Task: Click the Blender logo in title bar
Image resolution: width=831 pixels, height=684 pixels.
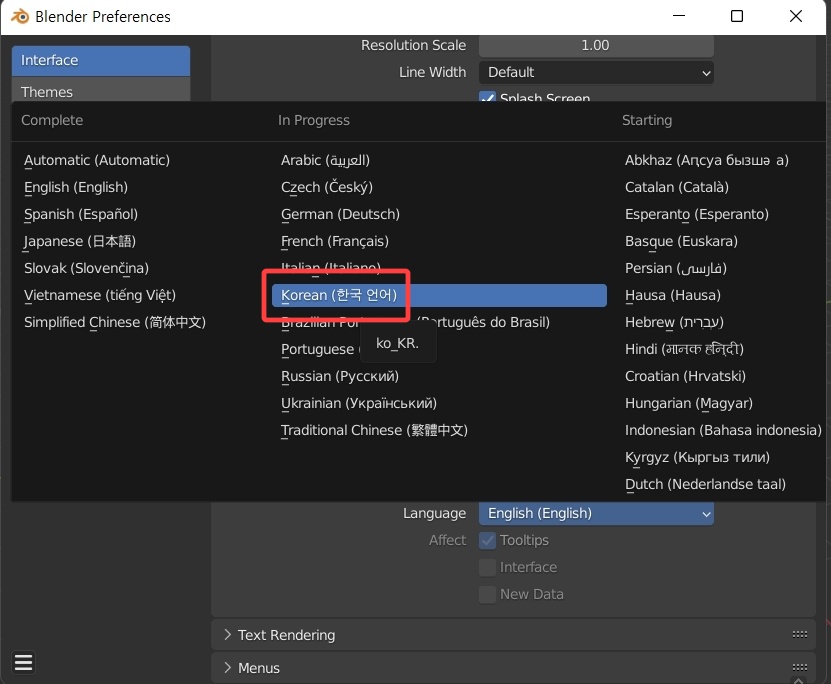Action: click(x=20, y=16)
